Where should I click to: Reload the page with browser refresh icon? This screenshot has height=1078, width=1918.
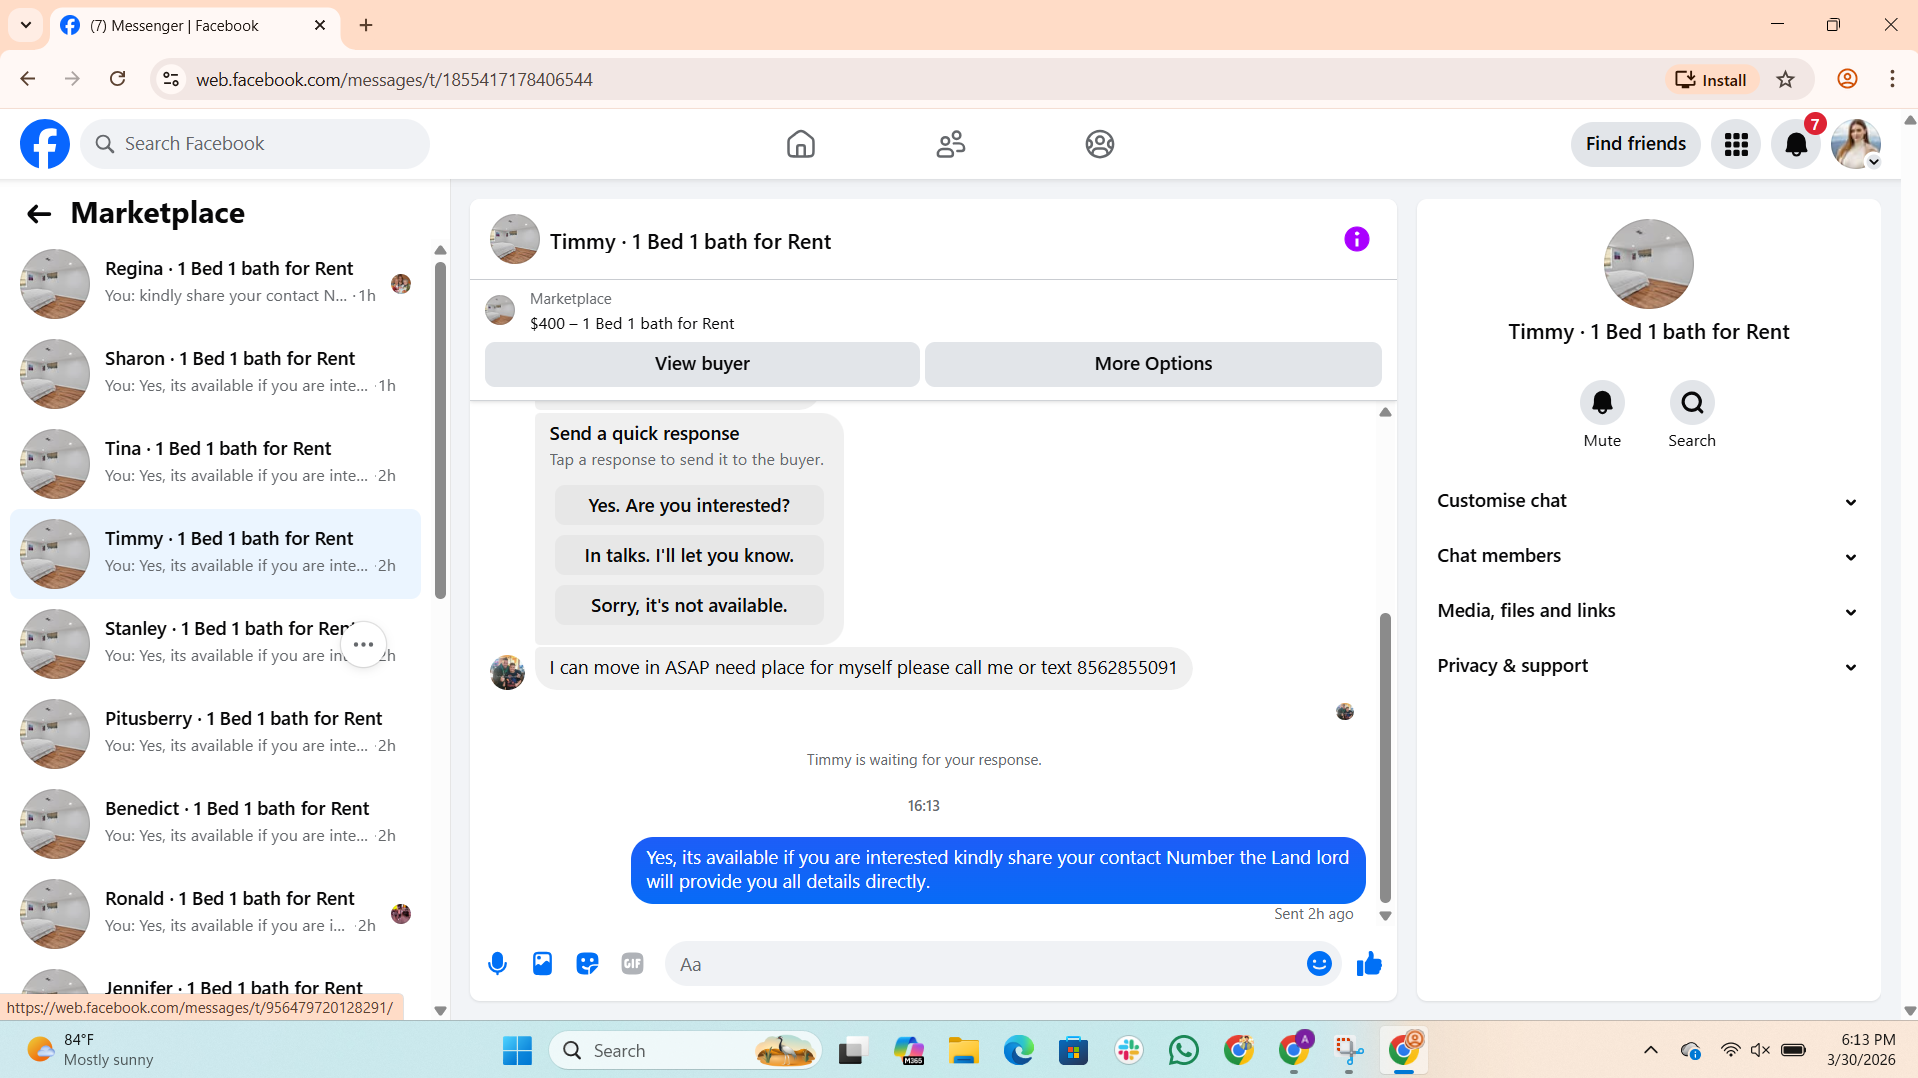point(117,79)
